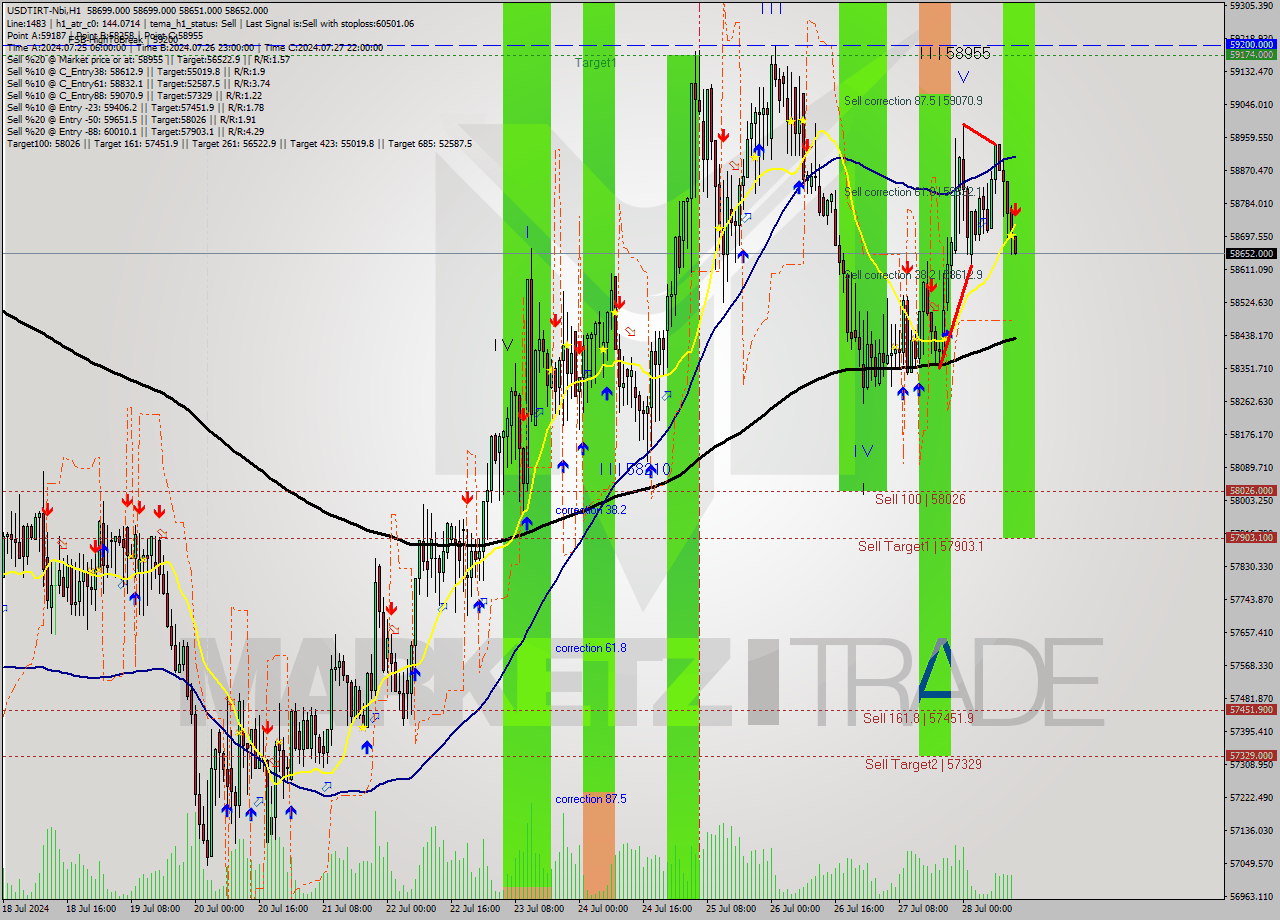Click the red 58026.000 price tag
The image size is (1280, 920).
1251,491
